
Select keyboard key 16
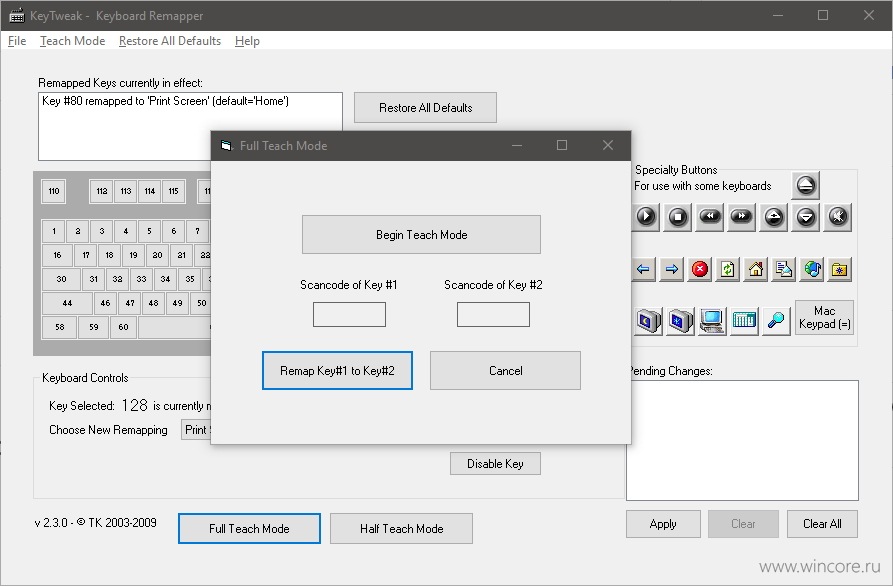point(57,255)
